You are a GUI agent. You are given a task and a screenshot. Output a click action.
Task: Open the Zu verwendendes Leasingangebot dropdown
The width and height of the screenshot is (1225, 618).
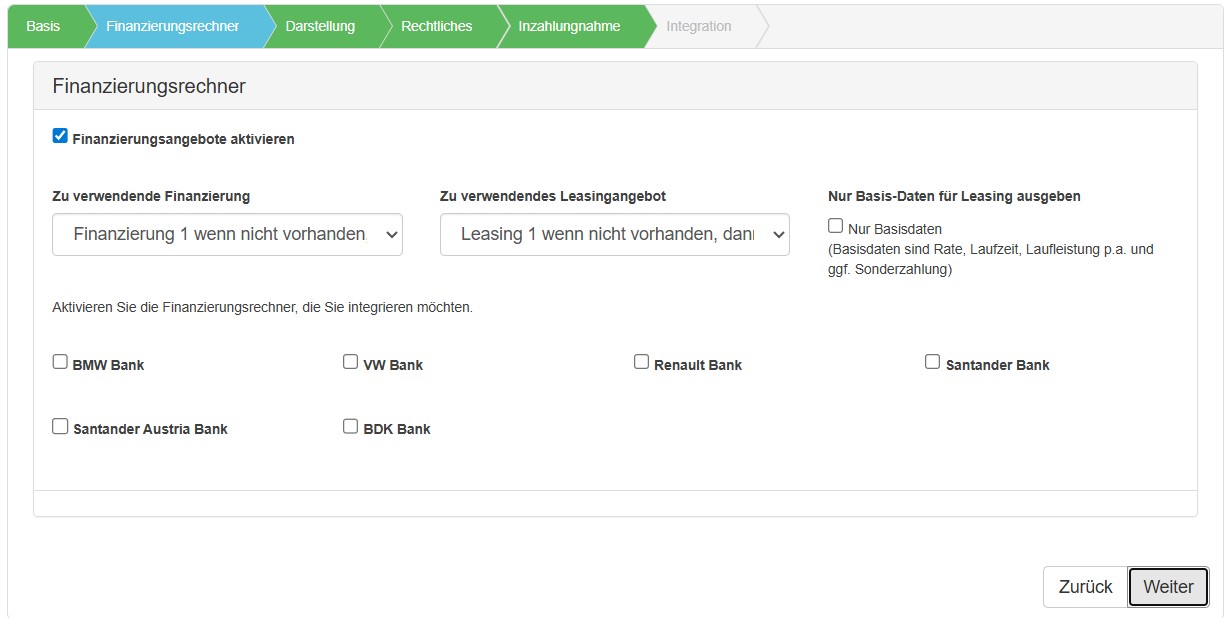(614, 234)
